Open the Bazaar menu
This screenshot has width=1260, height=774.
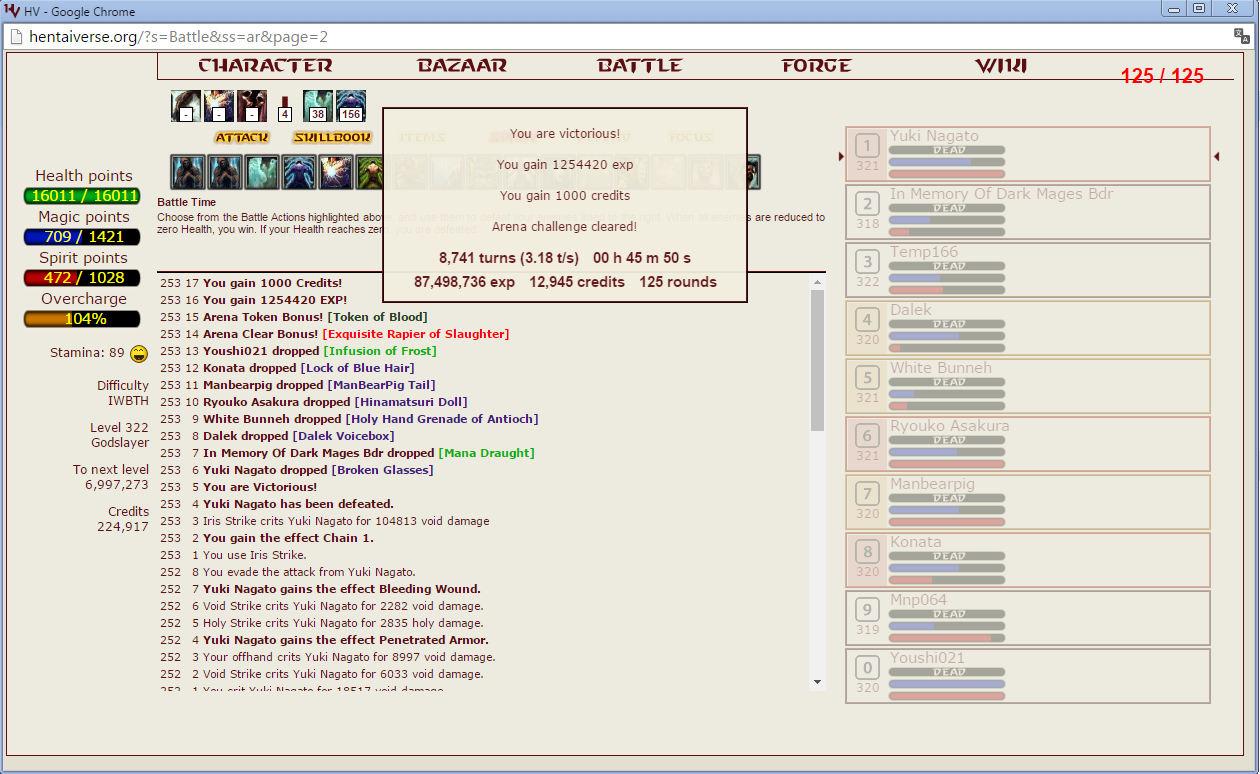[x=462, y=66]
